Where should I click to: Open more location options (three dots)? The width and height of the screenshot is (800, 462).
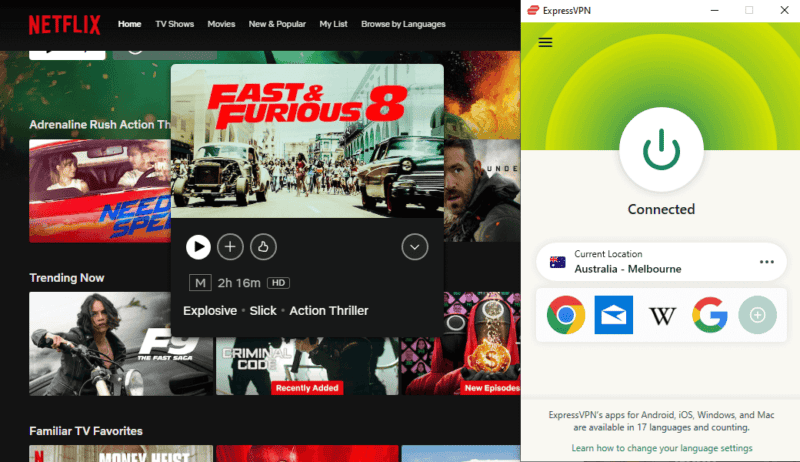[766, 262]
